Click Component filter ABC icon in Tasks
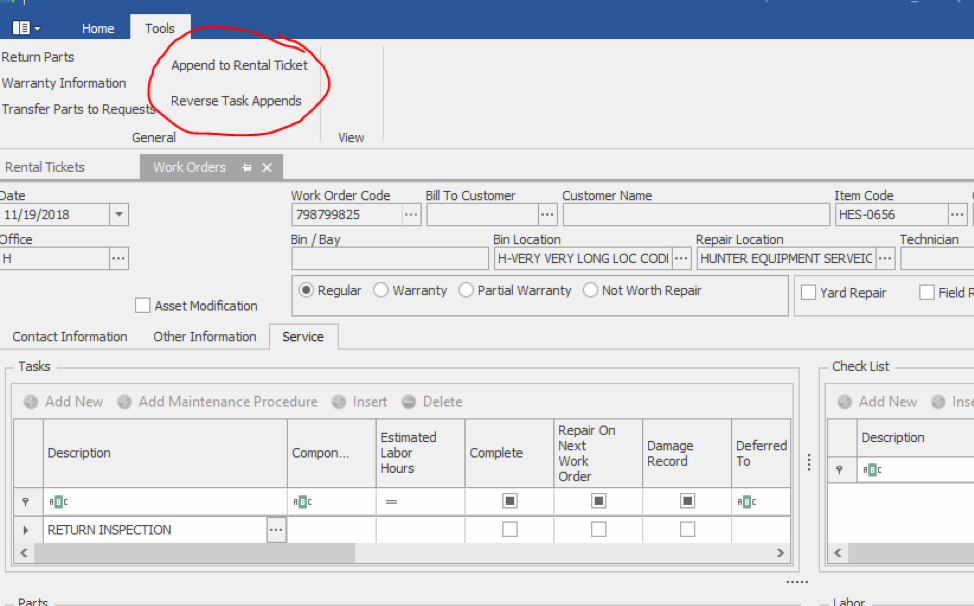Screen dimensions: 974x606 click(x=303, y=502)
